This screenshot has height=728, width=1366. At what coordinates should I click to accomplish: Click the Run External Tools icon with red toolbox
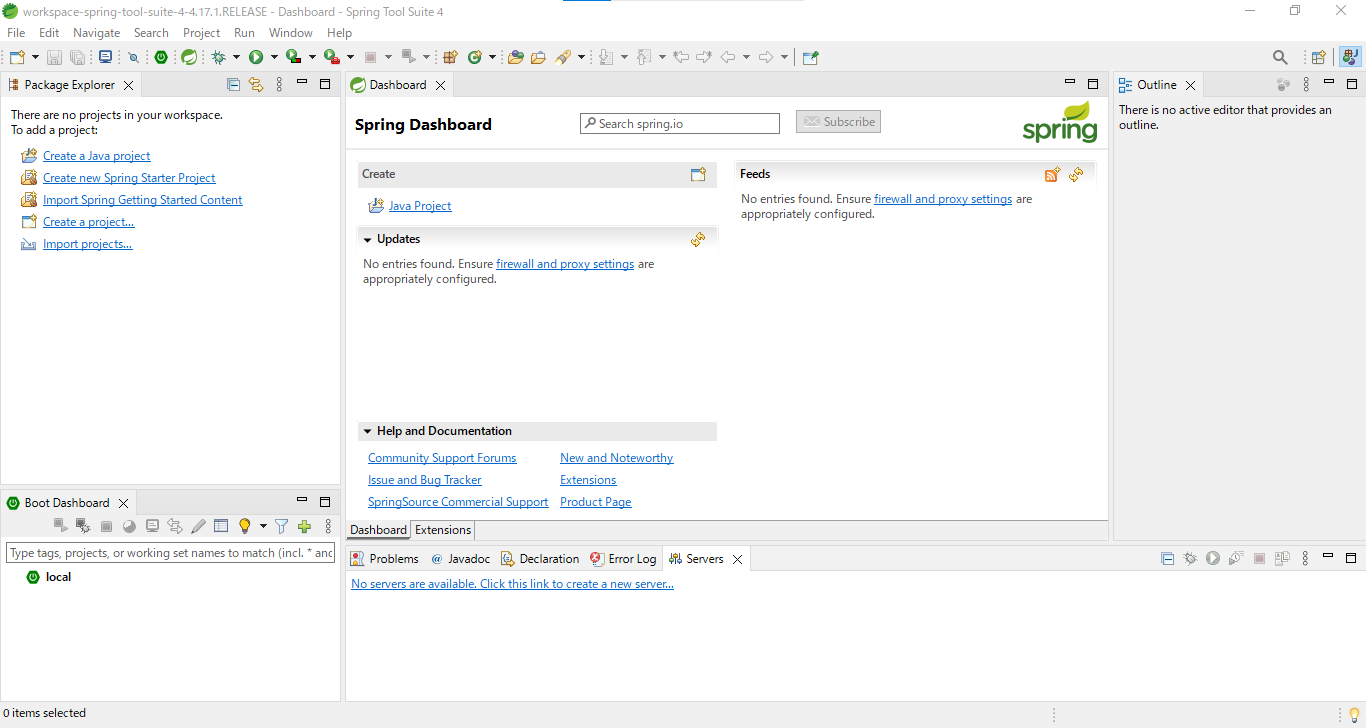click(x=332, y=58)
